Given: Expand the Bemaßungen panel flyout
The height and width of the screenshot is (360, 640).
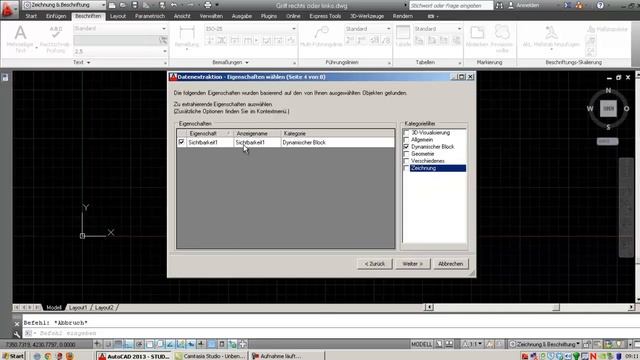Looking at the screenshot, I should point(231,62).
